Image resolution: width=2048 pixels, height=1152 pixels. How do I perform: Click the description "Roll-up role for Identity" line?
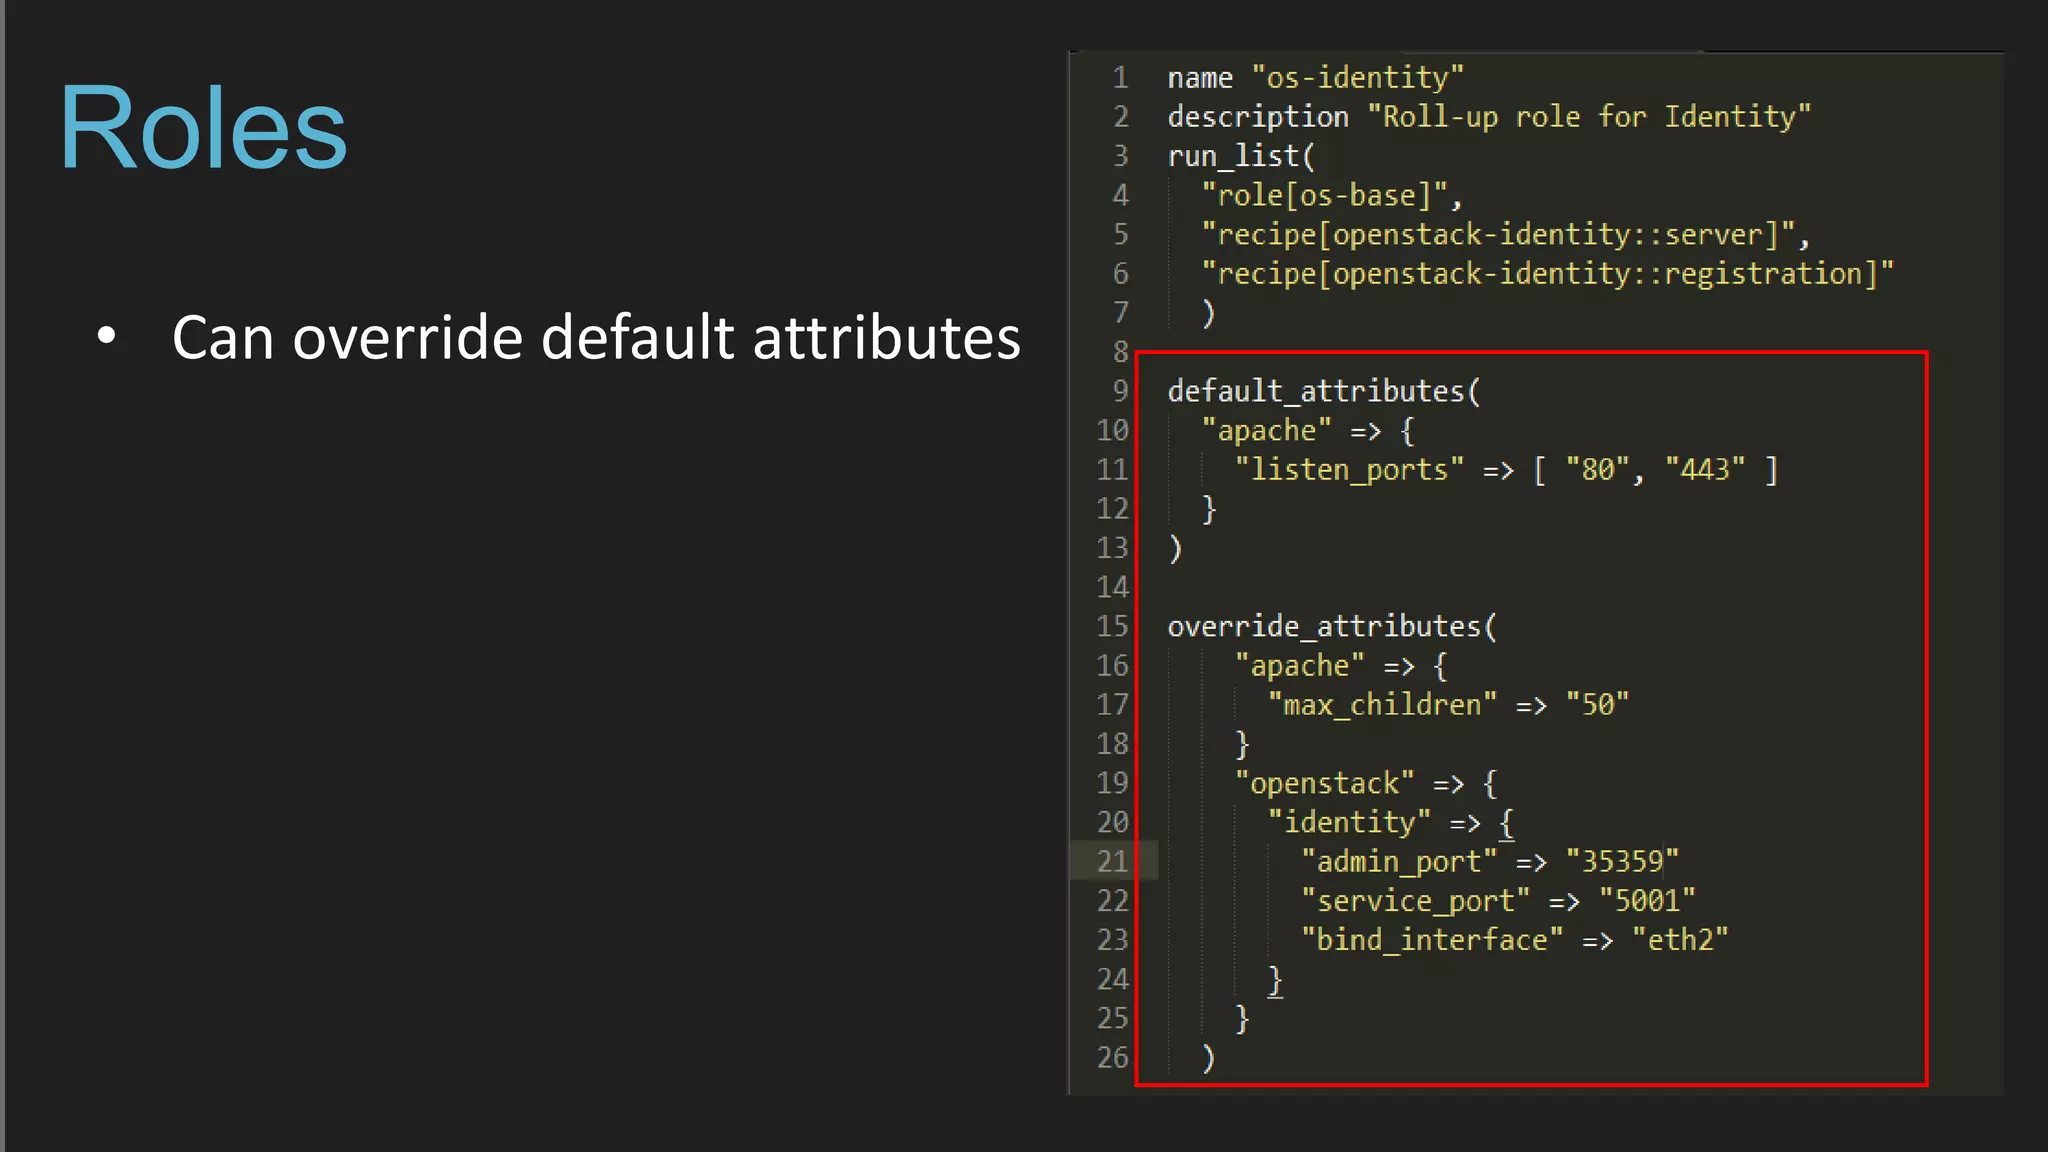coord(1489,116)
